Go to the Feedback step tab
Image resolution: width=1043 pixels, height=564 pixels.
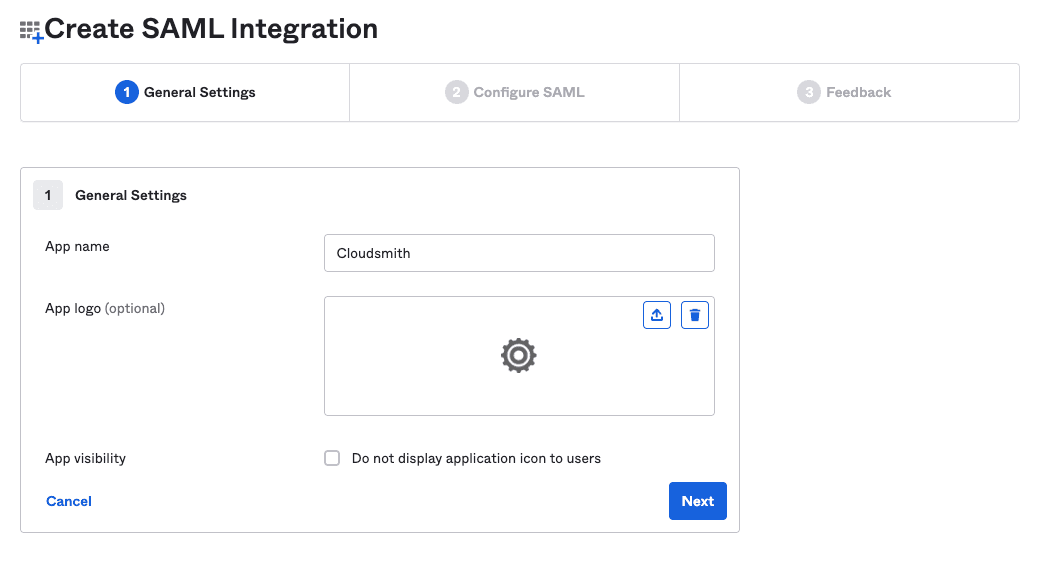(x=858, y=92)
